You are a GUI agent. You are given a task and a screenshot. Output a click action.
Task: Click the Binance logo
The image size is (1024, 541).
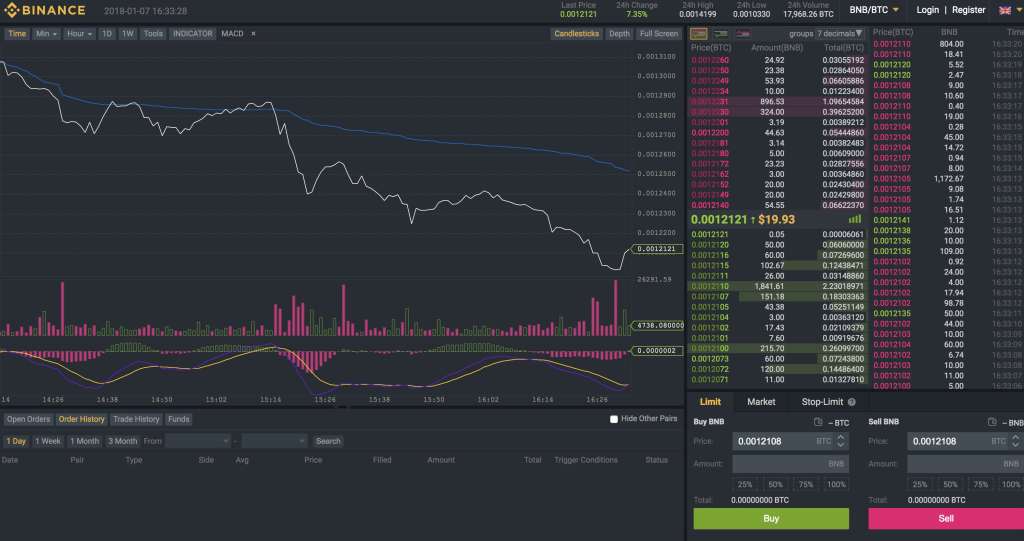click(44, 10)
